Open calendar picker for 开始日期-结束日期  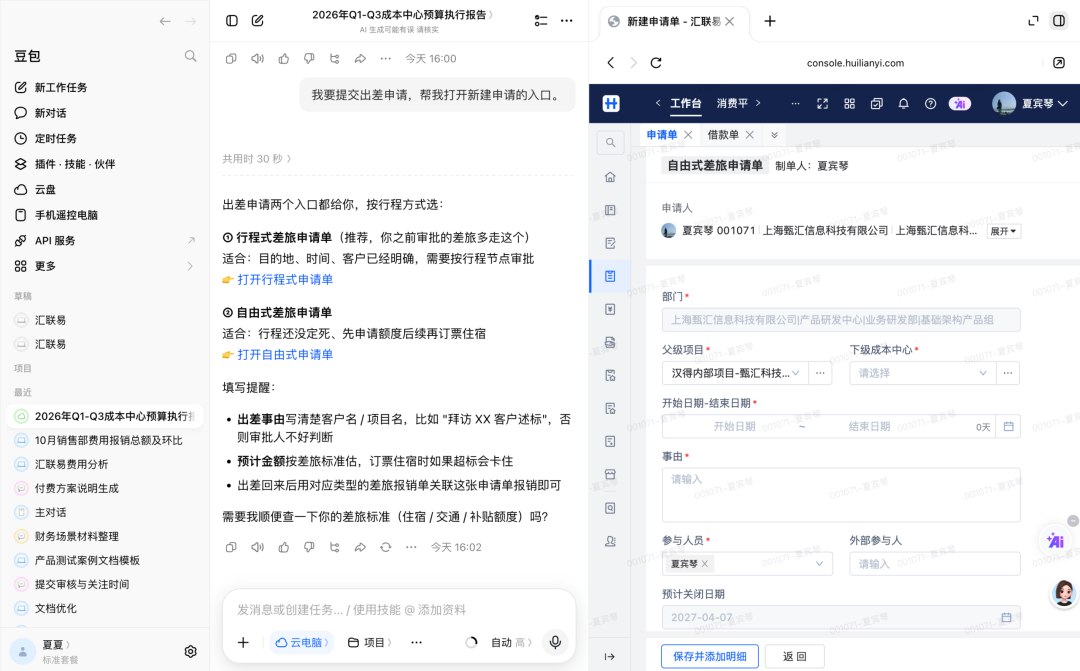pyautogui.click(x=1008, y=426)
